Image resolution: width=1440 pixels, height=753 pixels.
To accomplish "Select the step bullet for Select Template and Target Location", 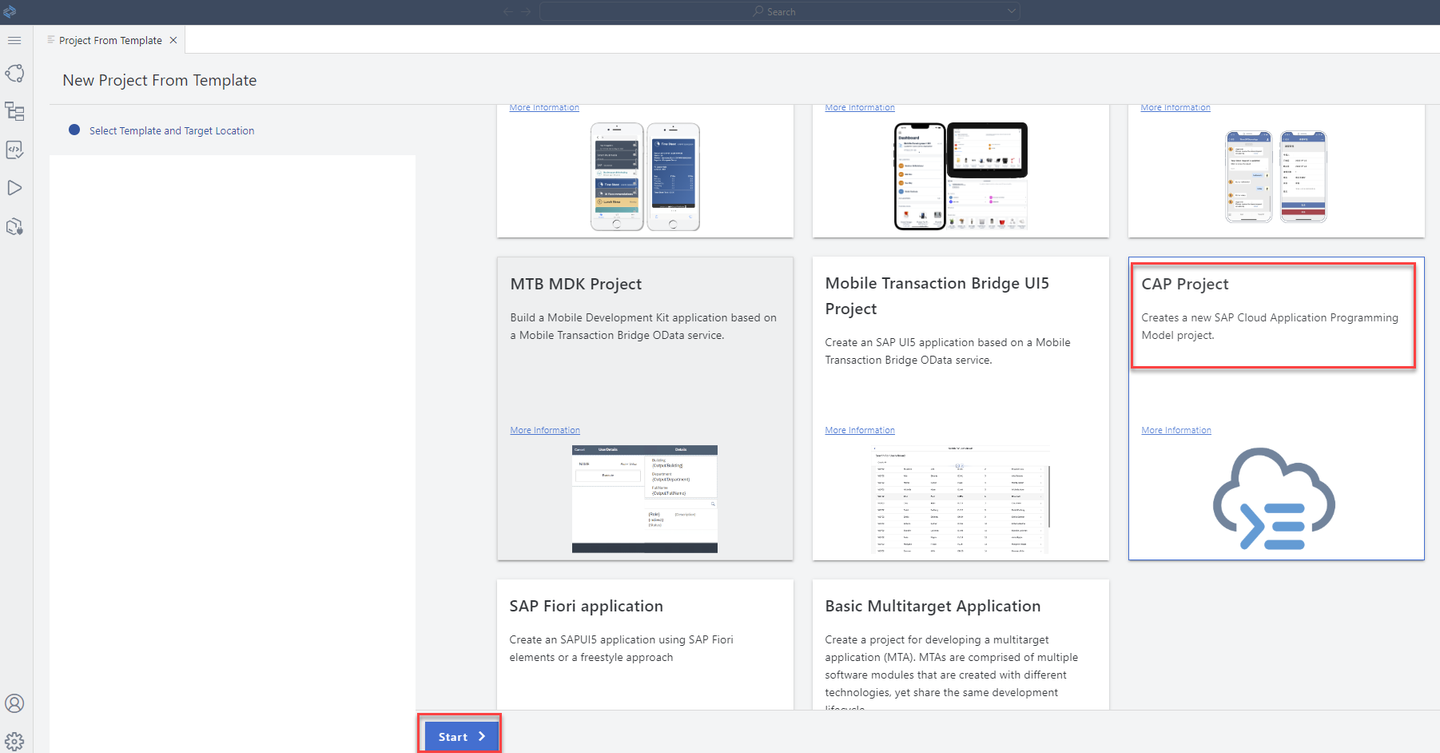I will (74, 130).
